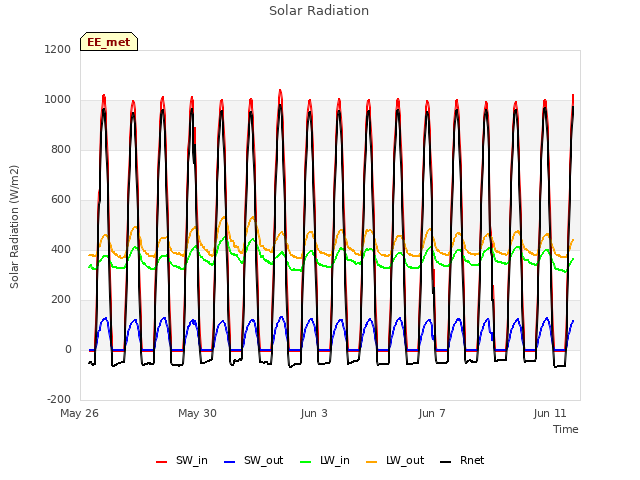
Task: Select the Rnet legend entry
Action: 462,461
